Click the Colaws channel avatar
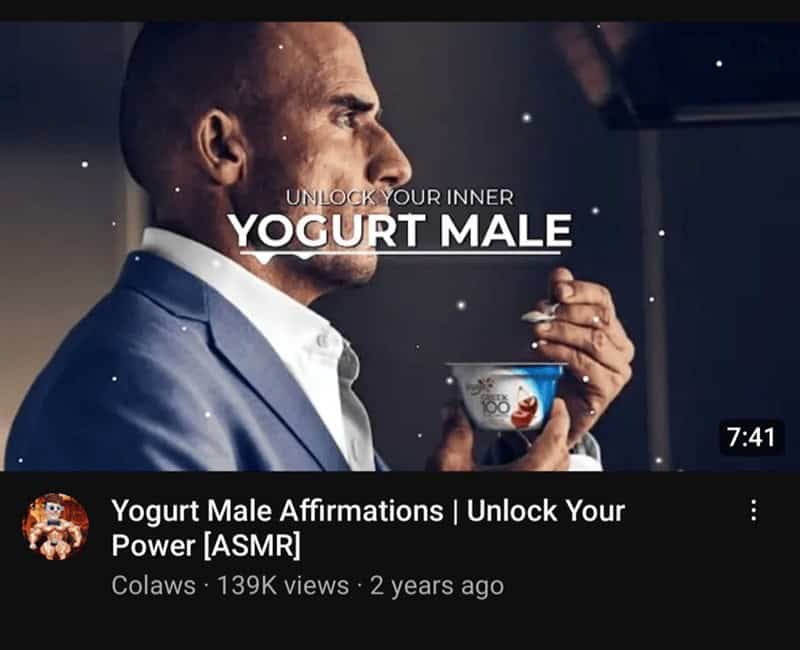The width and height of the screenshot is (800, 650). coord(55,526)
